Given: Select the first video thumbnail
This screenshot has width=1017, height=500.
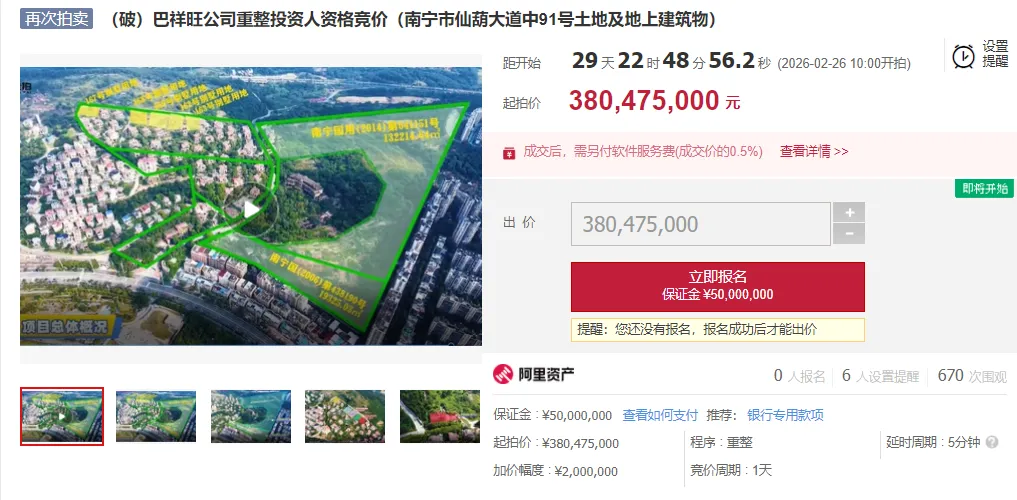Looking at the screenshot, I should pyautogui.click(x=62, y=416).
